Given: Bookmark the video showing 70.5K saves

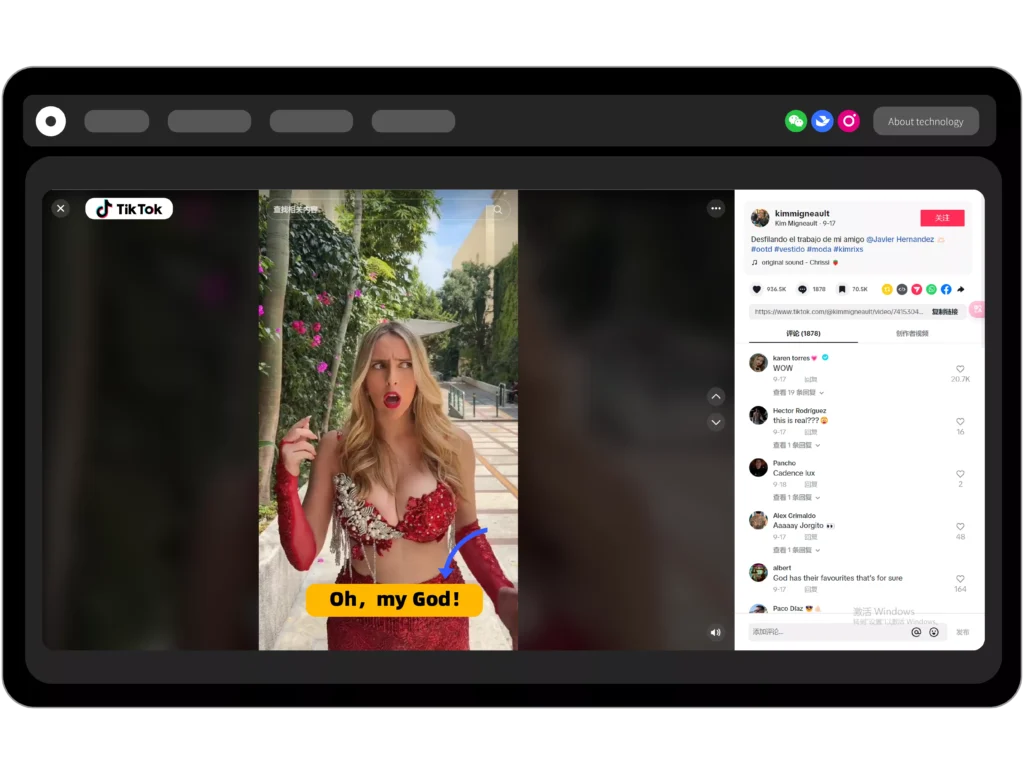Looking at the screenshot, I should (x=842, y=289).
